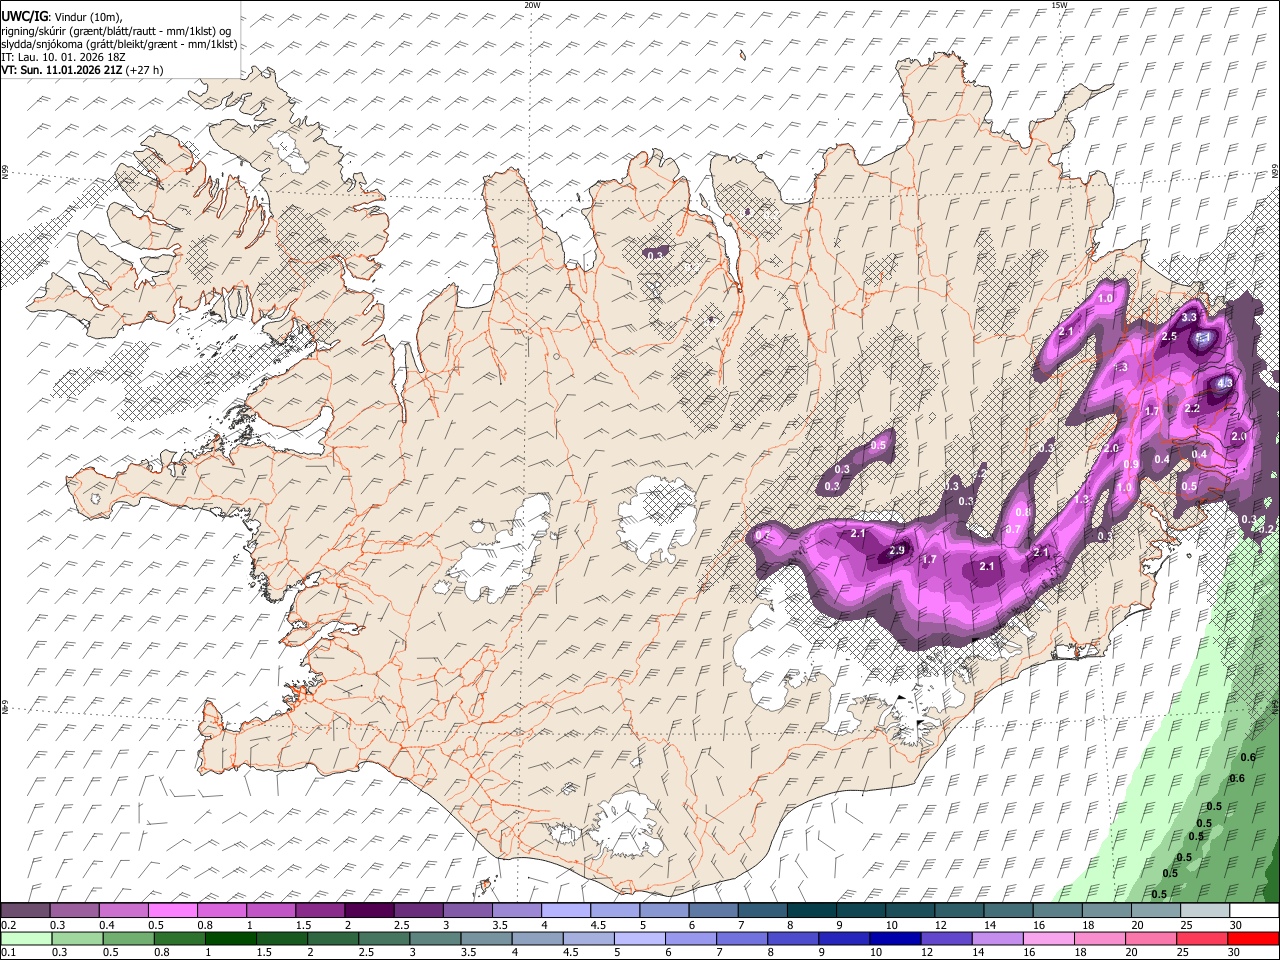This screenshot has height=960, width=1280.
Task: Click the '3.3' precipitation value on map
Action: coord(1189,317)
